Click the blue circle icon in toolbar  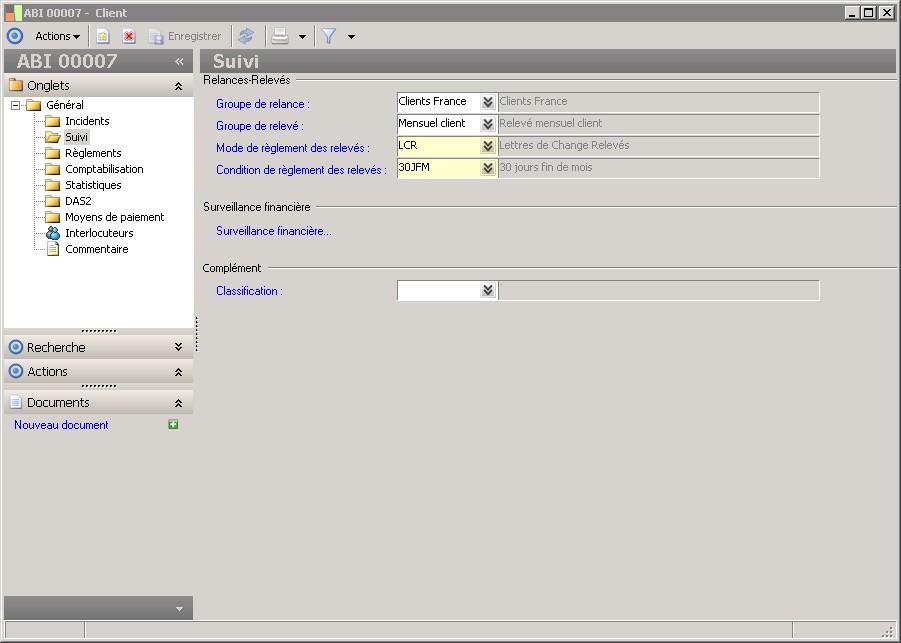point(15,36)
